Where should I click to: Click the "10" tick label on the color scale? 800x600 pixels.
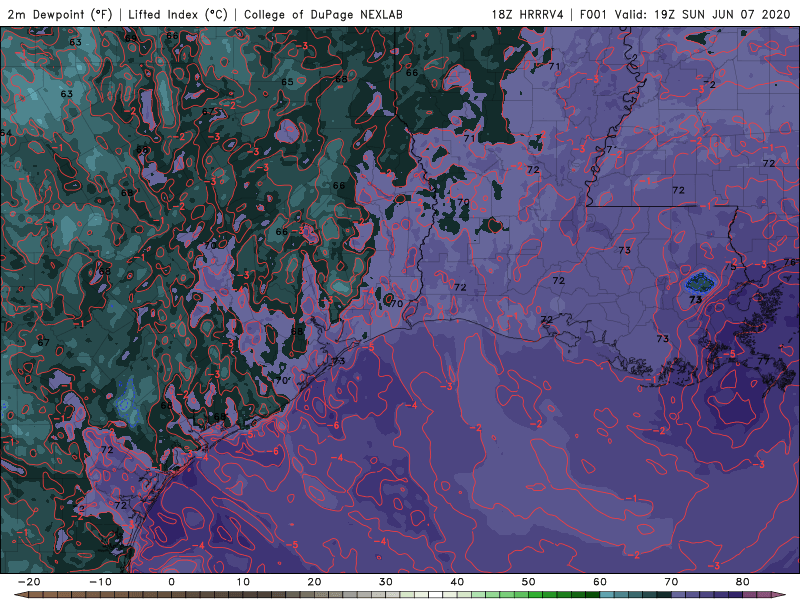click(x=243, y=582)
